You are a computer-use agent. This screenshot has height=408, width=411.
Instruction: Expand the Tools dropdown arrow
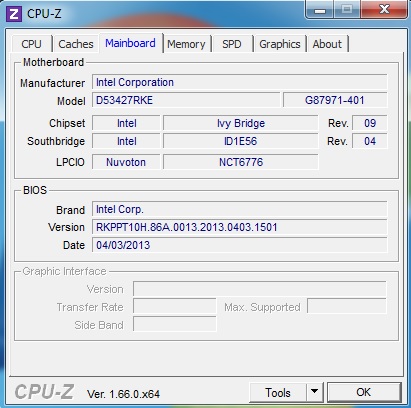pos(314,392)
